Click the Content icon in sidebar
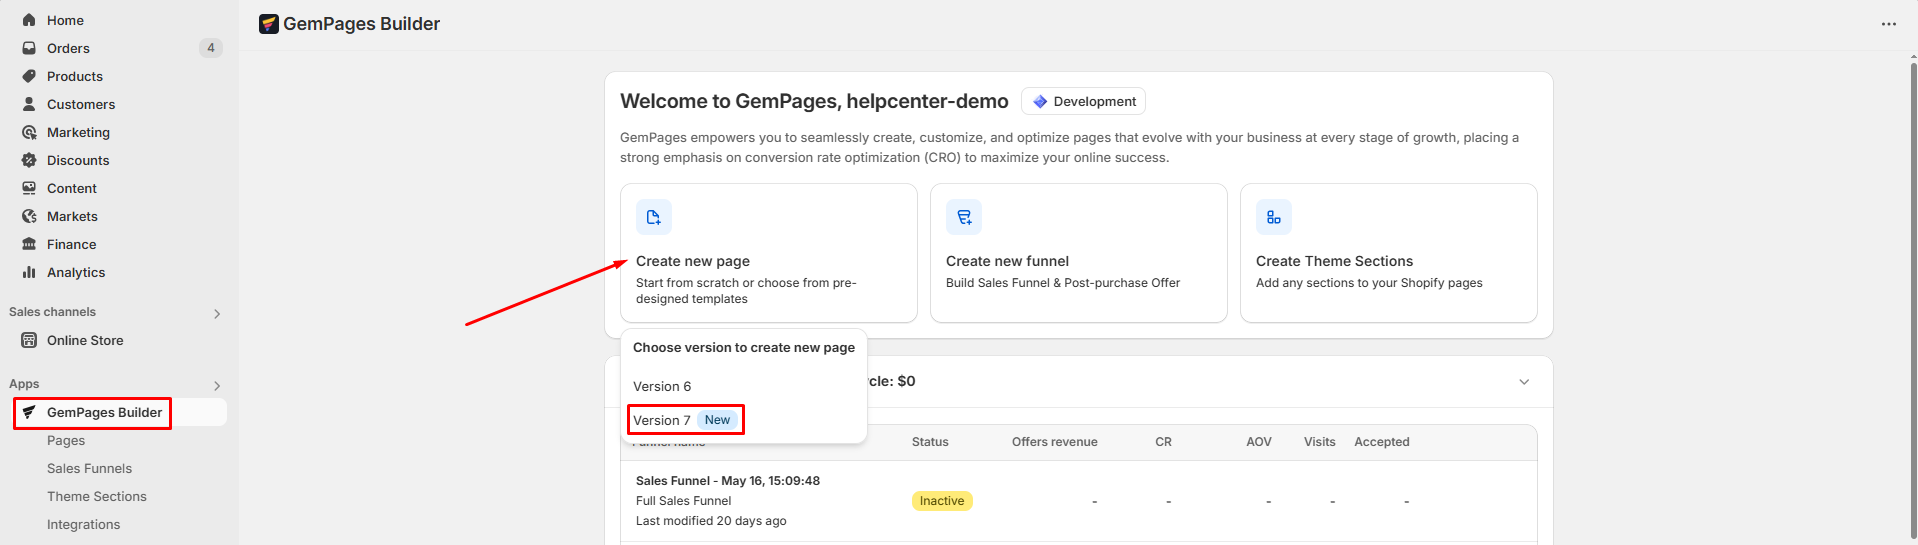Image resolution: width=1918 pixels, height=545 pixels. [x=29, y=188]
